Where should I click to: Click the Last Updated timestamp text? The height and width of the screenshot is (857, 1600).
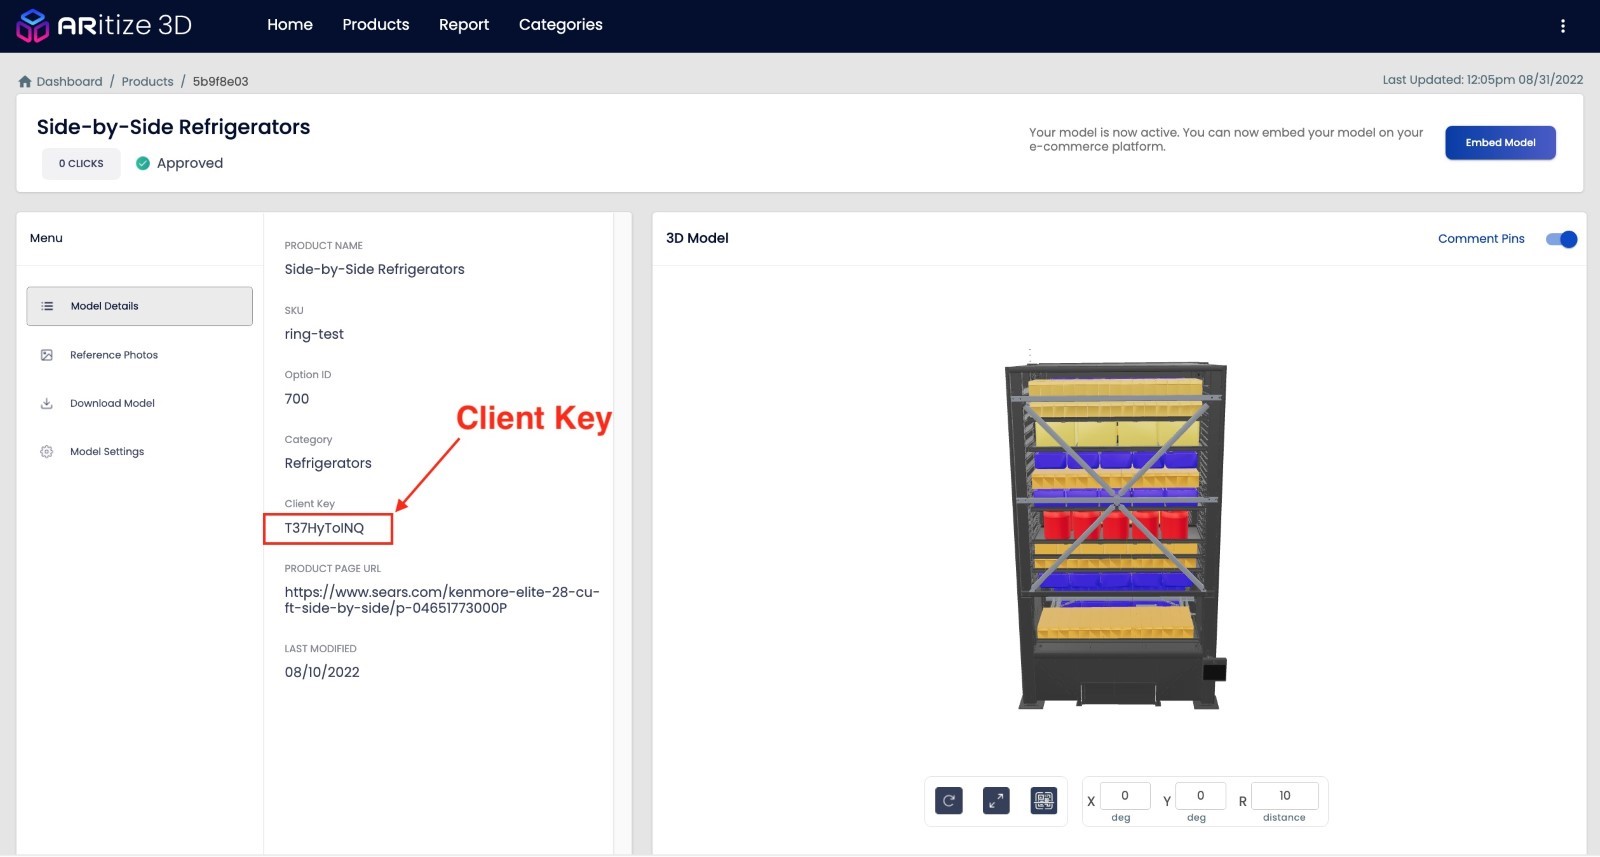pos(1483,80)
